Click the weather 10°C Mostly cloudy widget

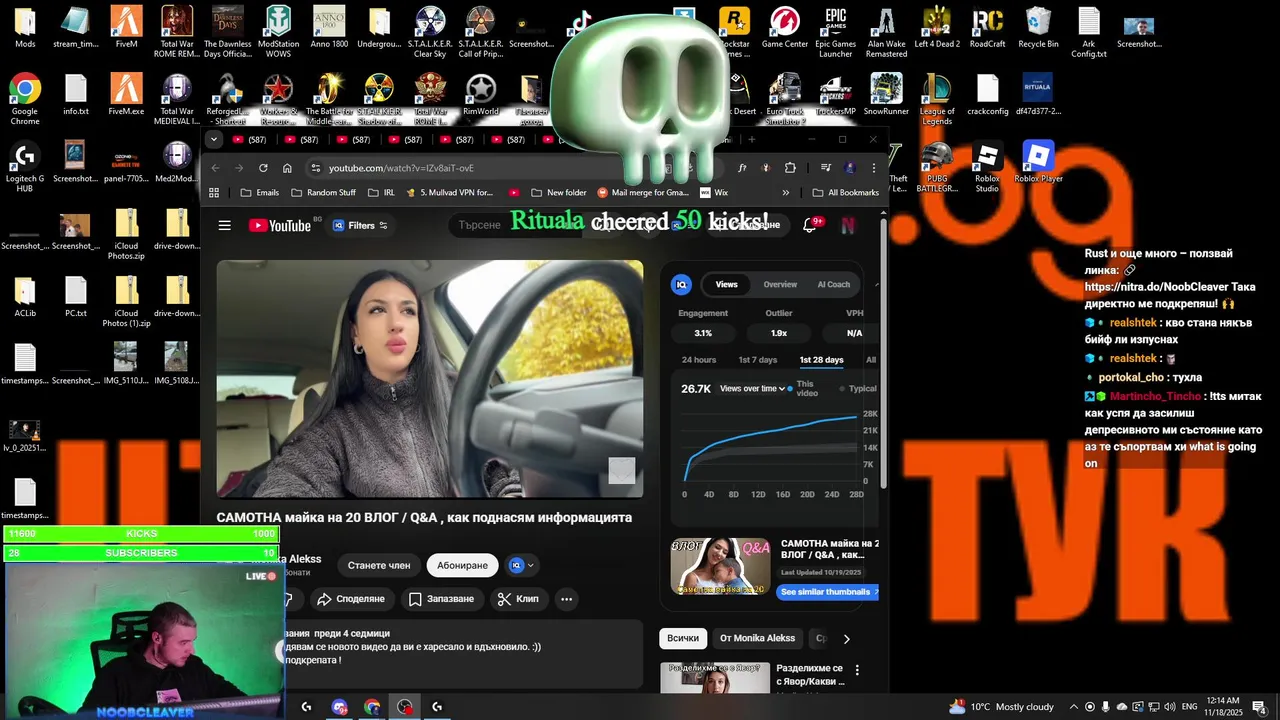click(x=1001, y=707)
